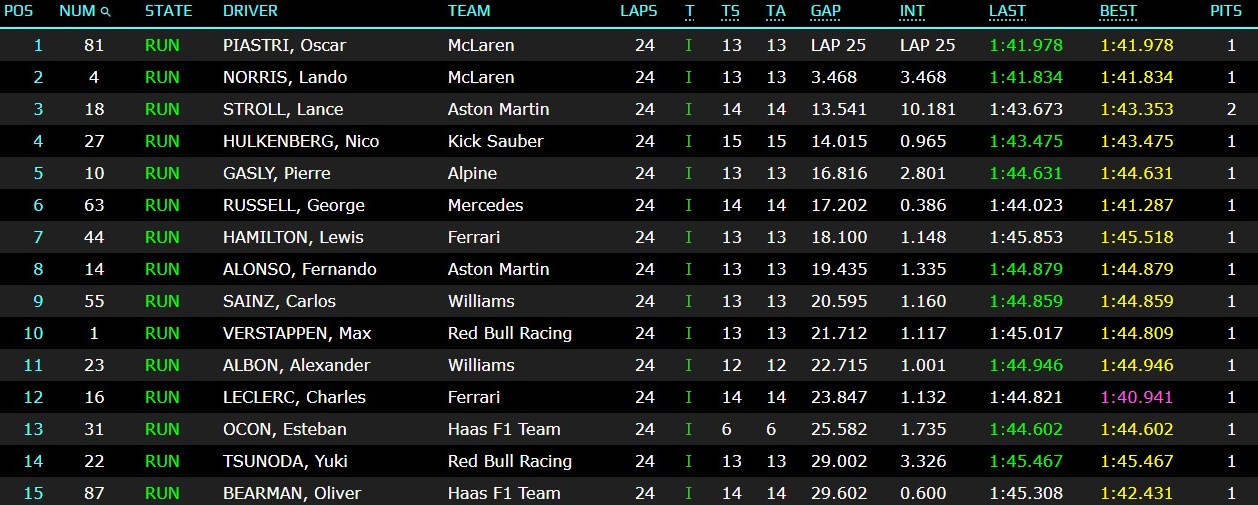This screenshot has width=1258, height=505.
Task: Click the TA column header
Action: [775, 11]
